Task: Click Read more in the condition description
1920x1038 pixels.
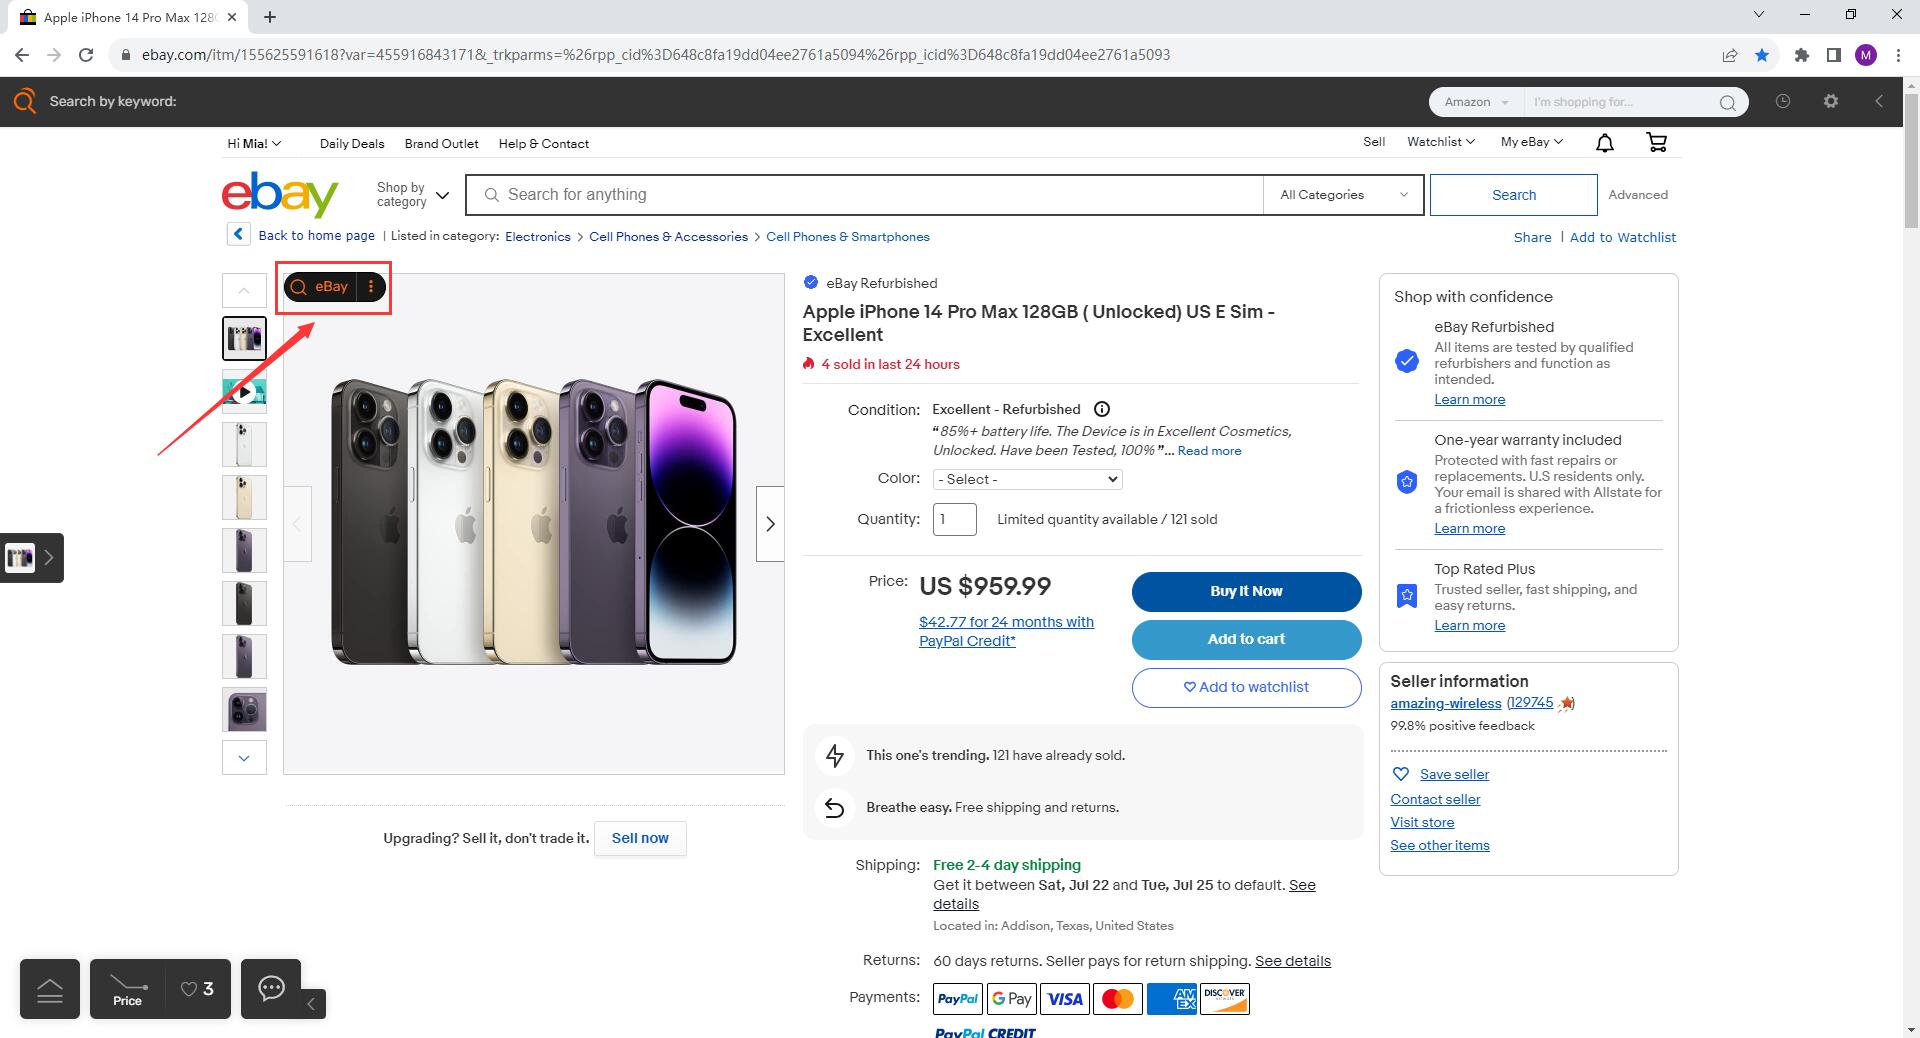Action: tap(1209, 451)
